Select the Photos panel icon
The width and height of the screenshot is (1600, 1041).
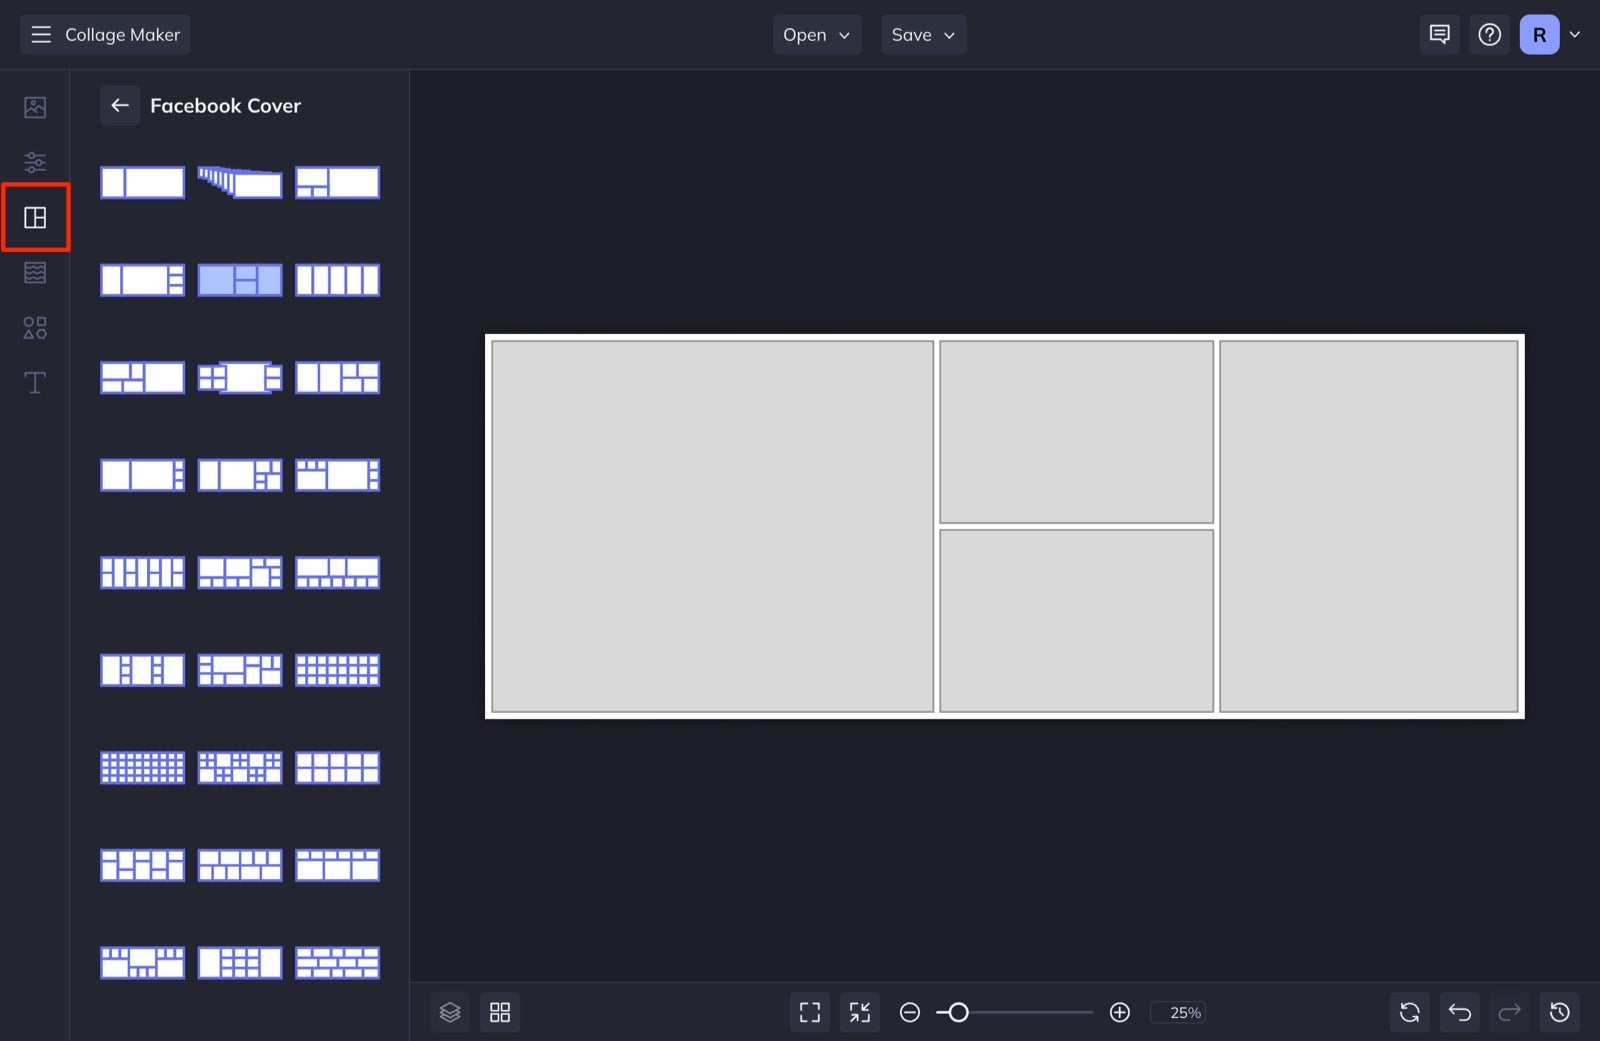point(35,107)
